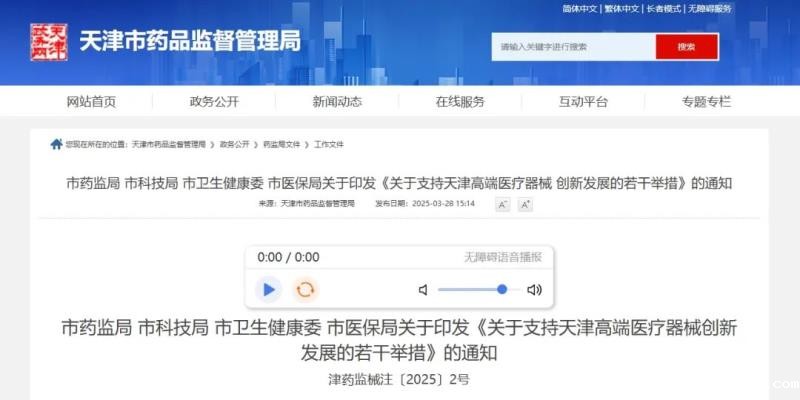800x400 pixels.
Task: Increase font size with A+ icon
Action: [525, 205]
